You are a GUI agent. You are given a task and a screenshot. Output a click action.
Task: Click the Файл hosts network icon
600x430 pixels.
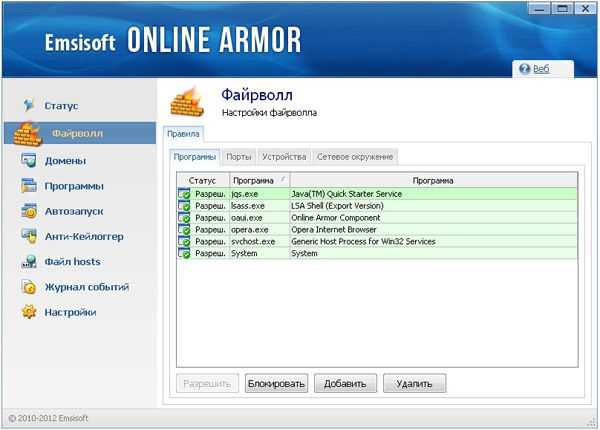click(x=29, y=262)
